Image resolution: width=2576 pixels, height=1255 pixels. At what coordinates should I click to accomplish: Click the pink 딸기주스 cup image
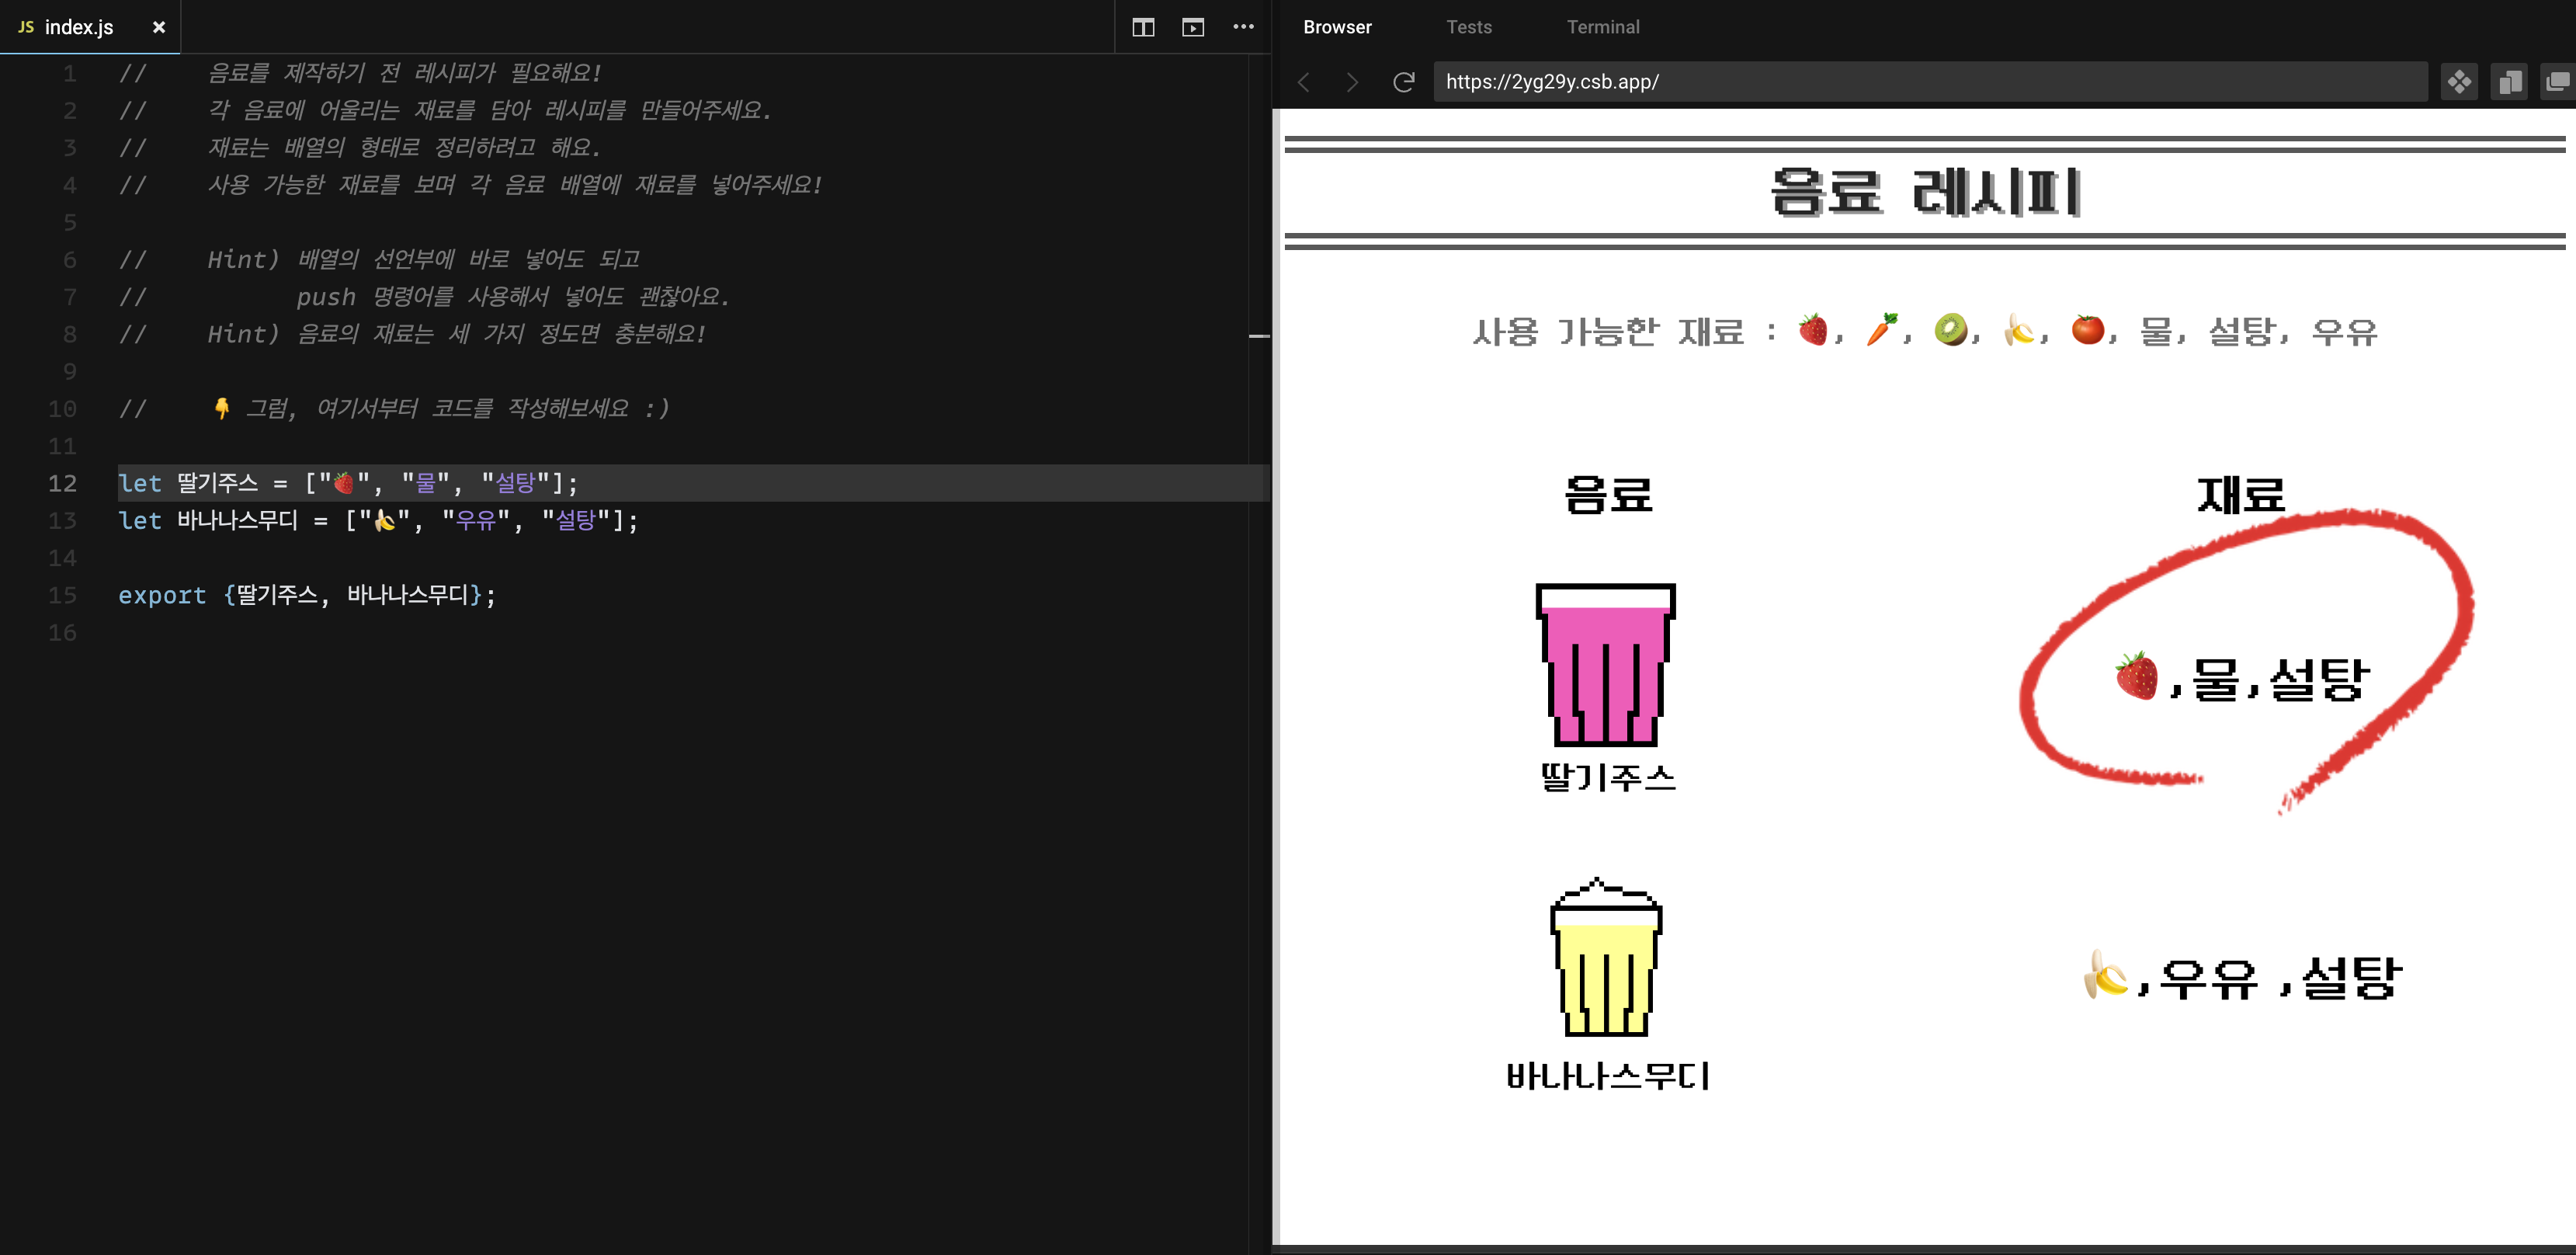click(1605, 665)
